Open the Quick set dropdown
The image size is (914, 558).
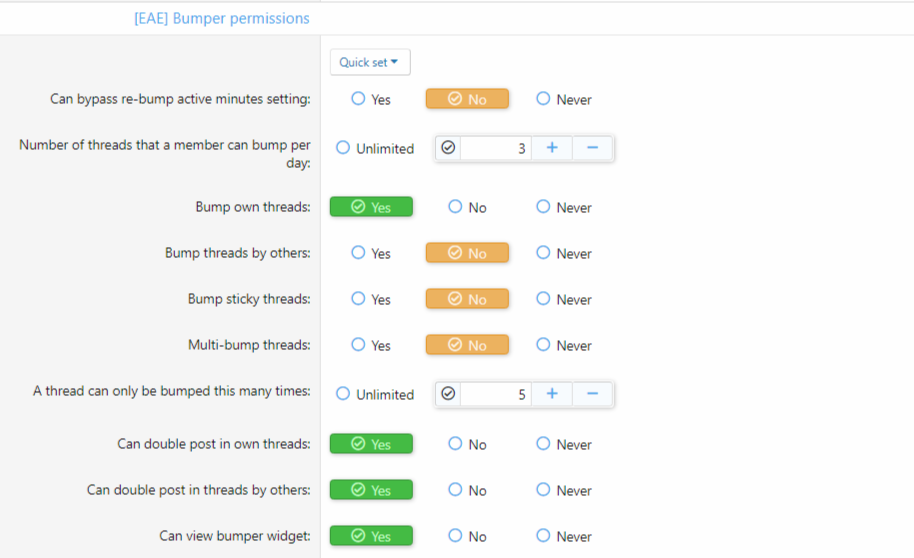click(369, 62)
